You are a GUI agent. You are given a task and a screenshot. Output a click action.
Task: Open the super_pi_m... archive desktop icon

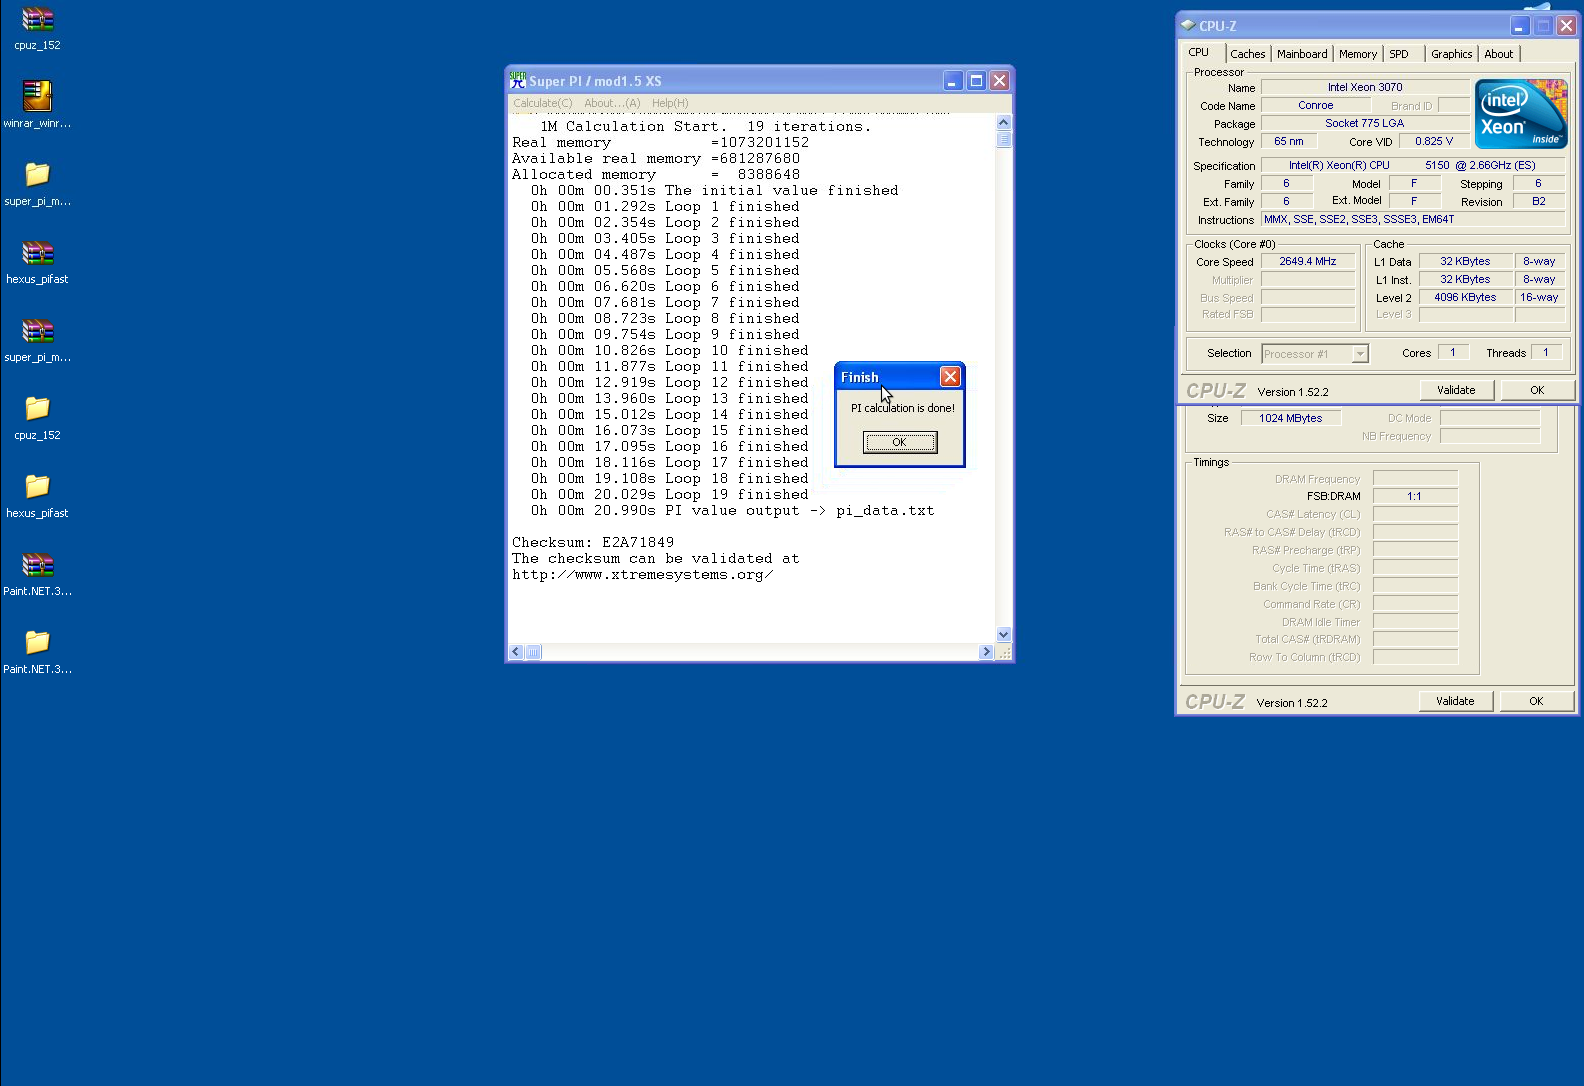coord(37,330)
